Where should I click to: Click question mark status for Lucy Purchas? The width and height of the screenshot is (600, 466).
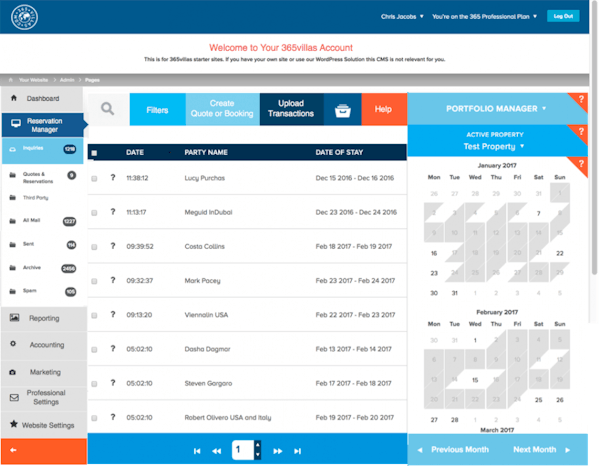coord(112,178)
